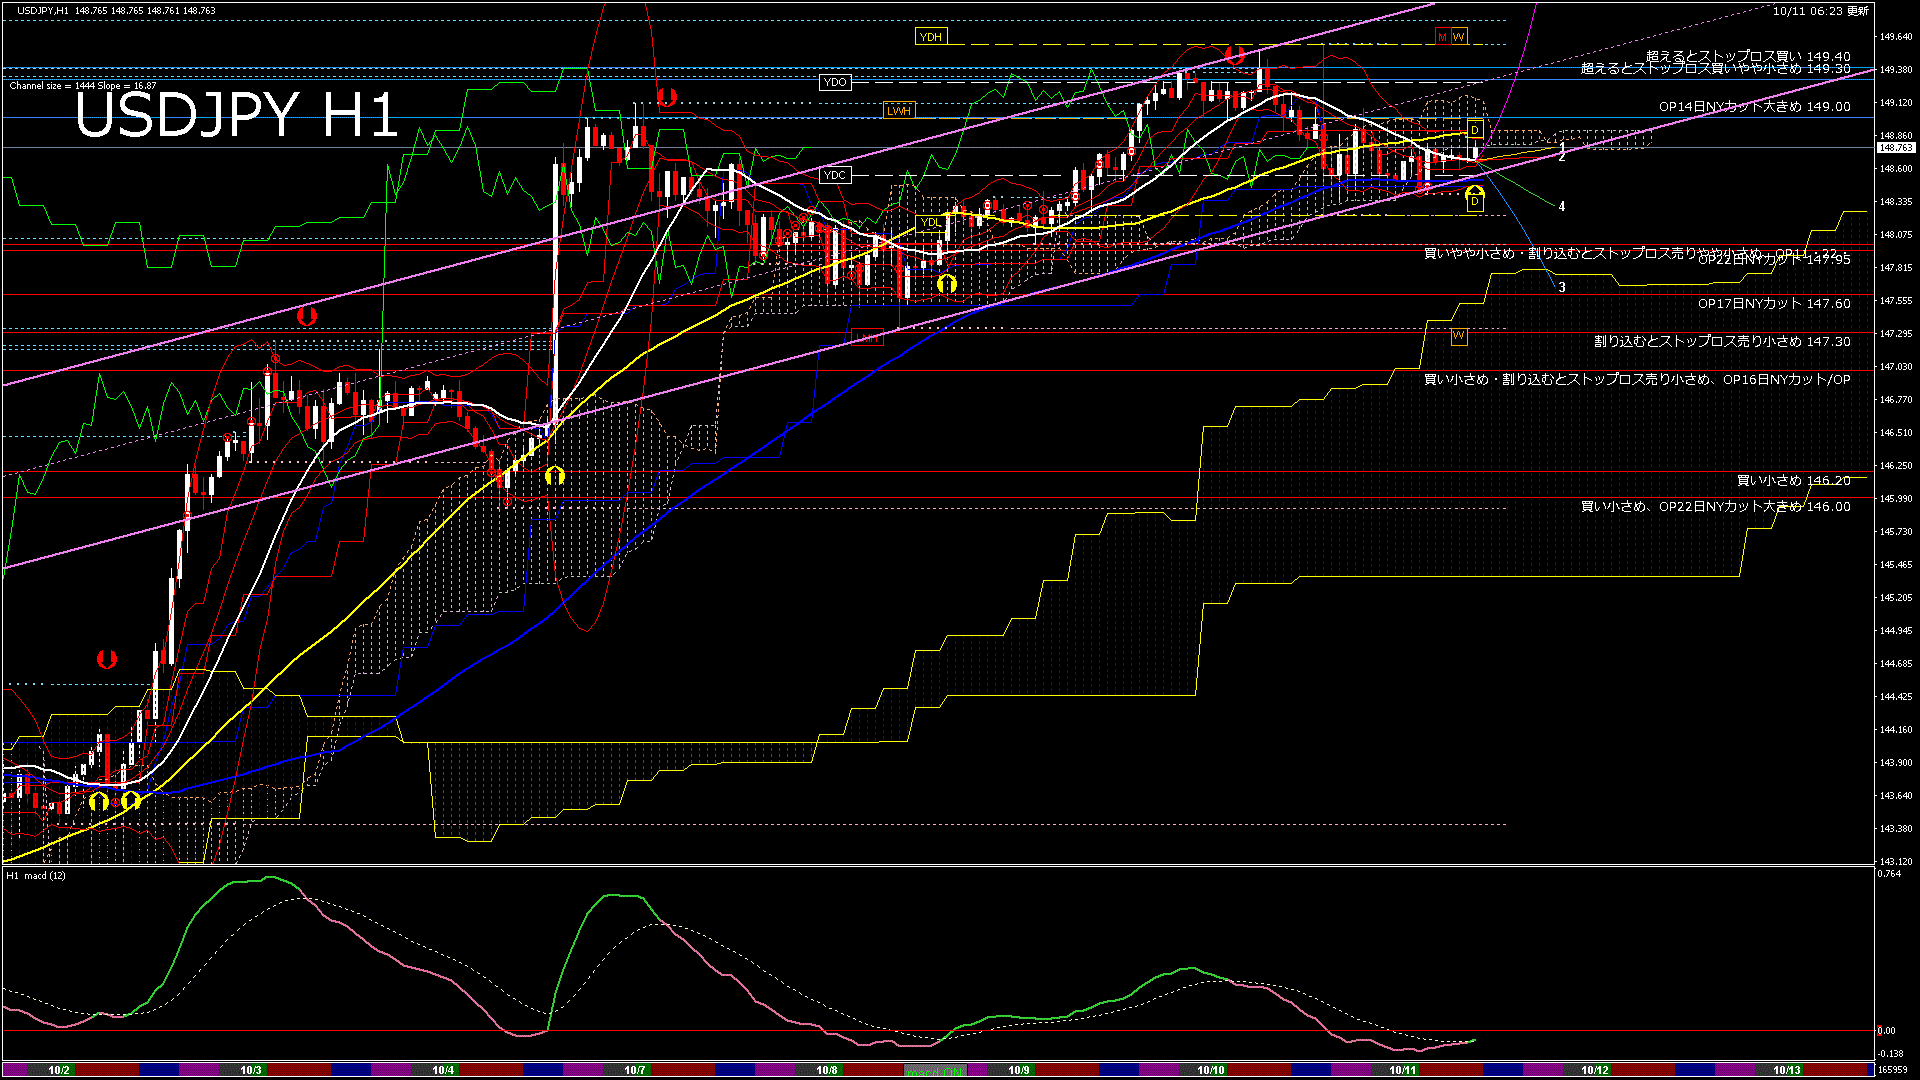Click the YDC level label
The height and width of the screenshot is (1080, 1920).
pos(835,175)
